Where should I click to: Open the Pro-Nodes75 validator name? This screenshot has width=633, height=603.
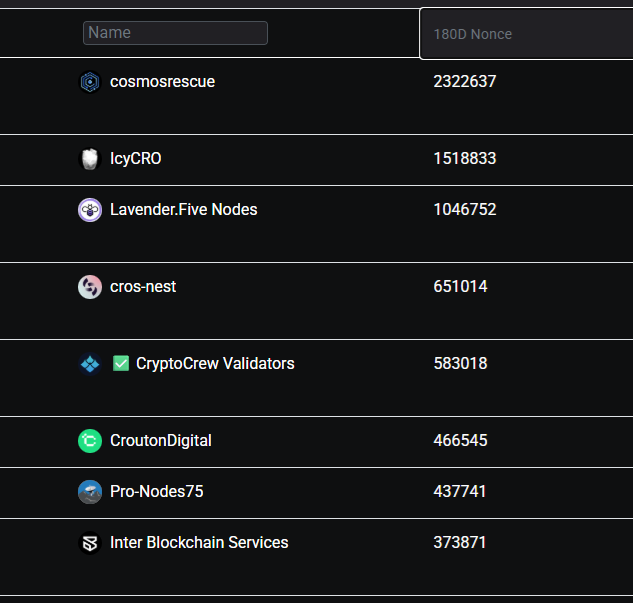click(157, 492)
